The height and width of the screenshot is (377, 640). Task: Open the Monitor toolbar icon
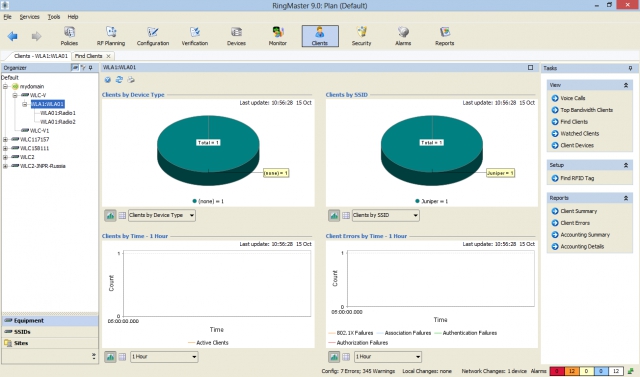[278, 36]
